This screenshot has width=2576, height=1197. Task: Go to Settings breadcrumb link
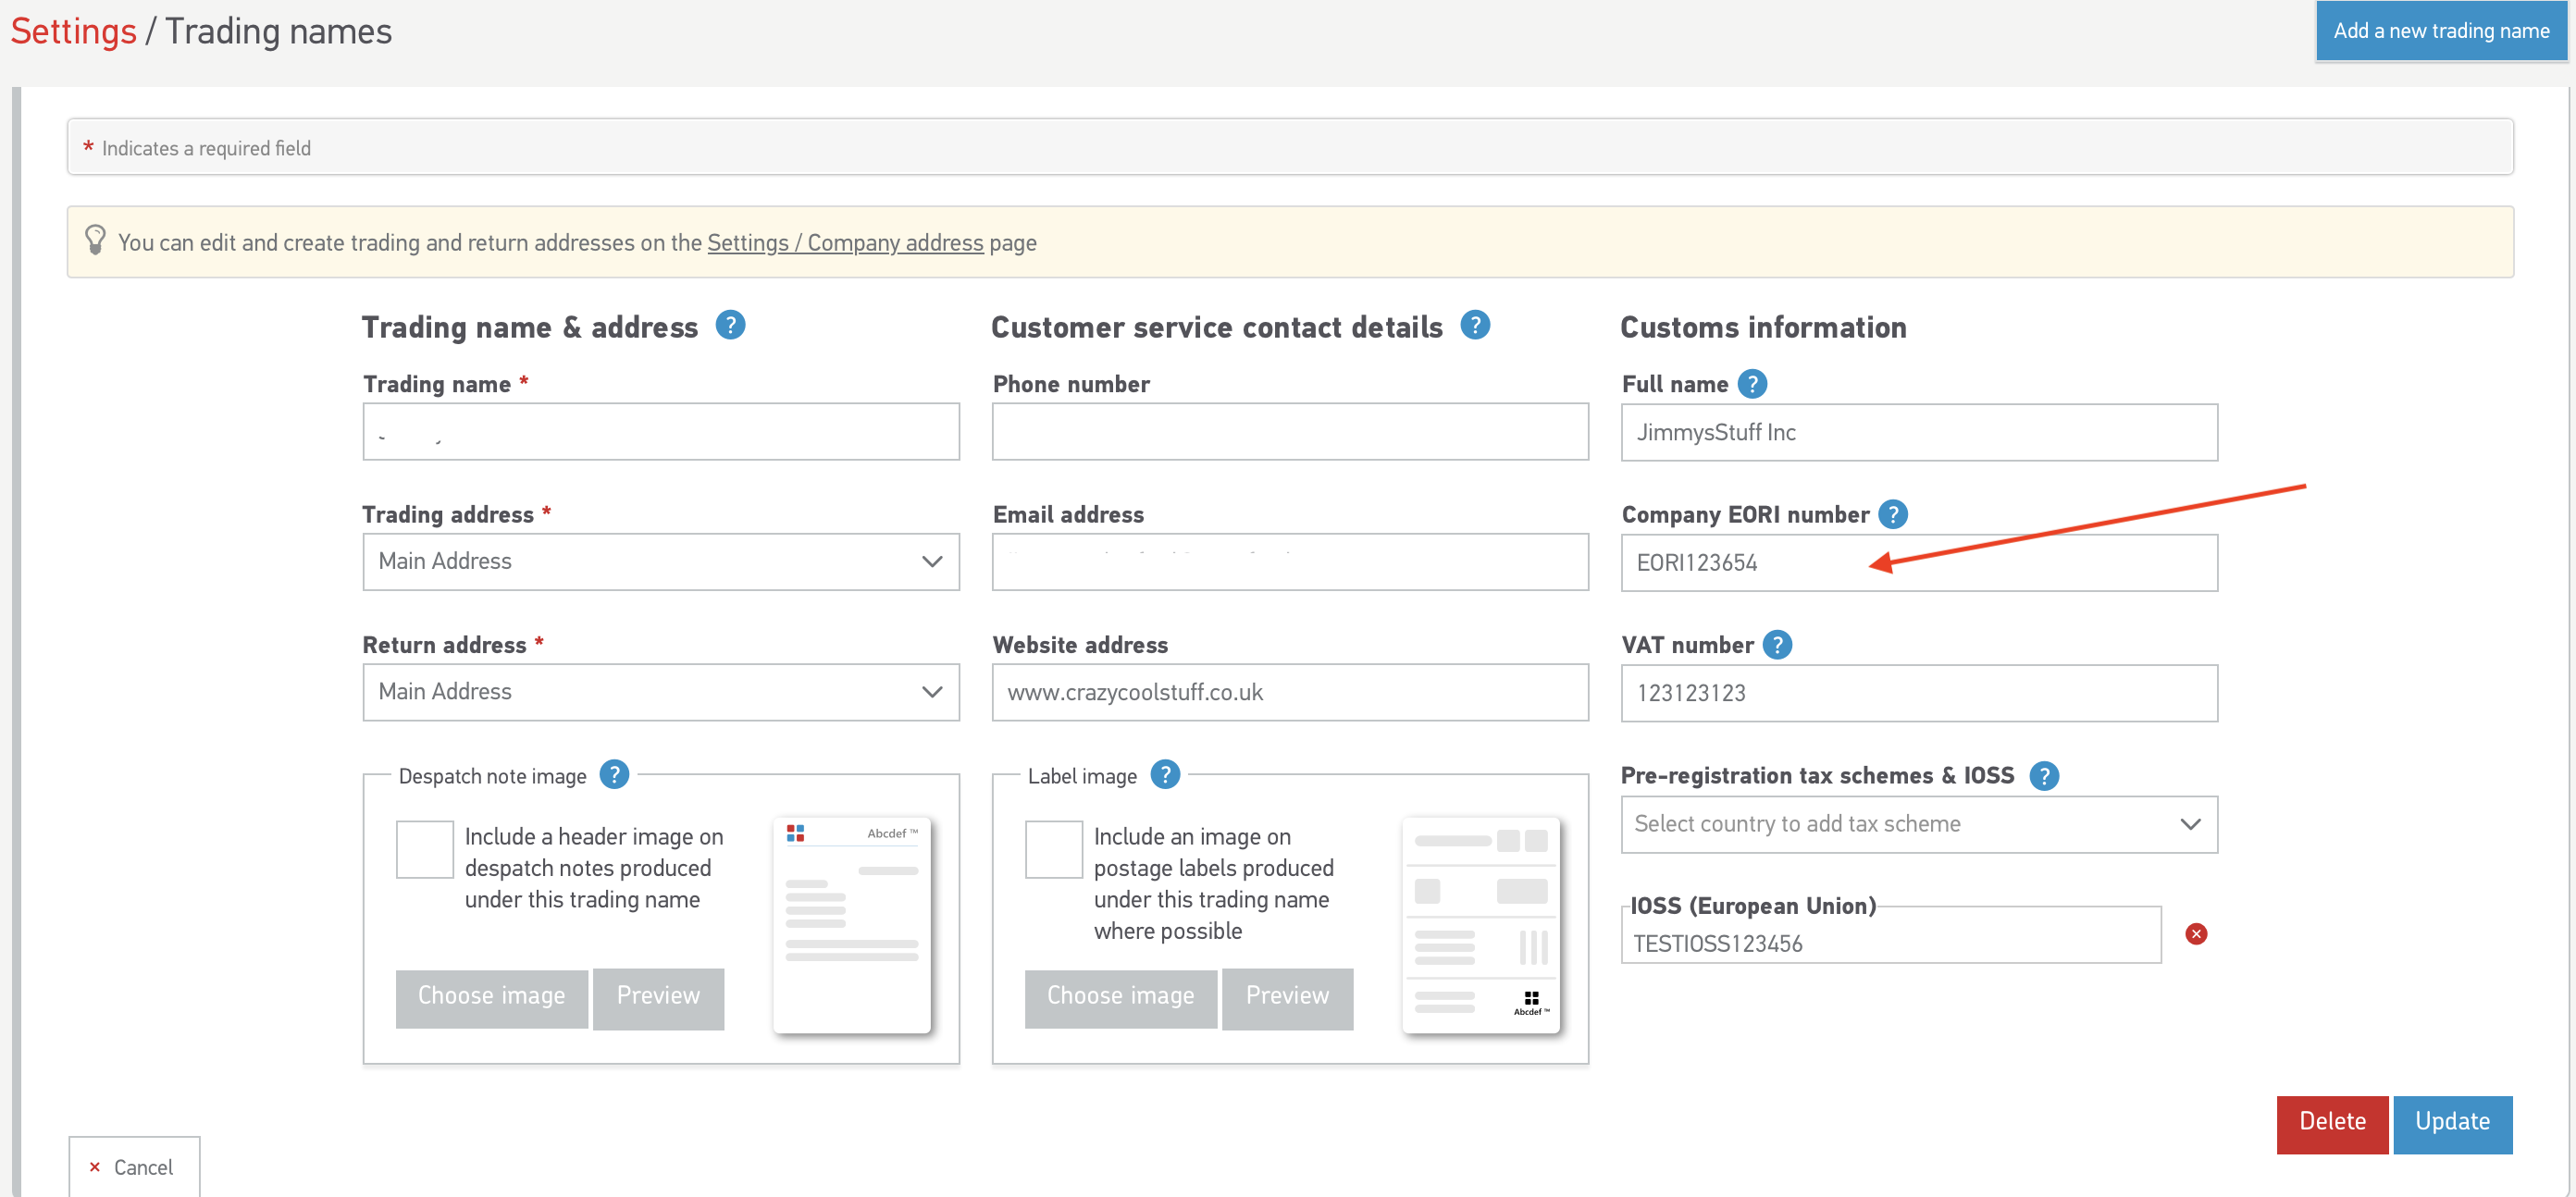pos(73,31)
